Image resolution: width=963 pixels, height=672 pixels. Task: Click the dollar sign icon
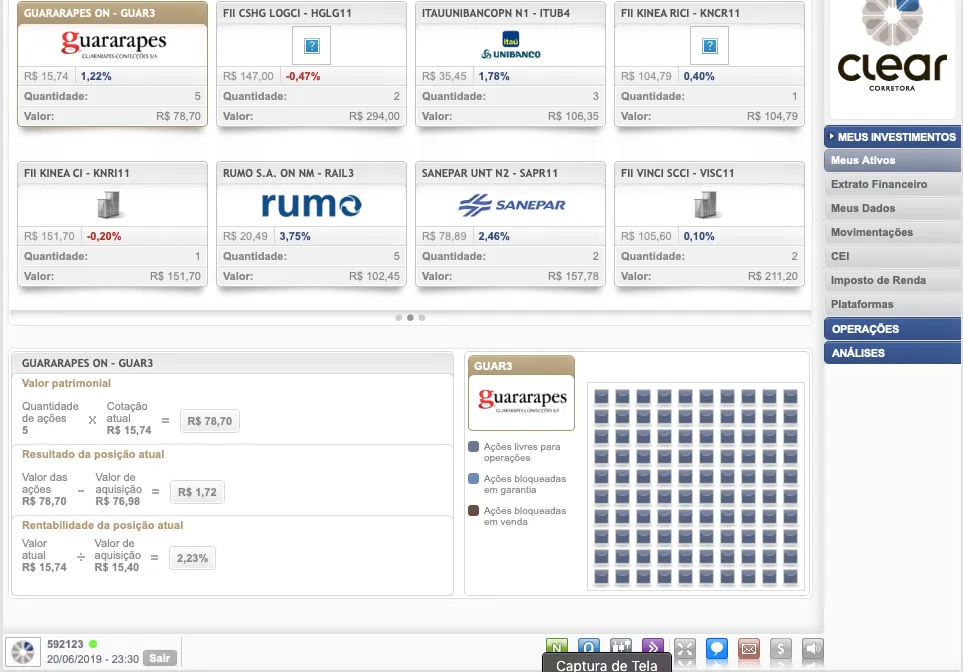pyautogui.click(x=782, y=649)
